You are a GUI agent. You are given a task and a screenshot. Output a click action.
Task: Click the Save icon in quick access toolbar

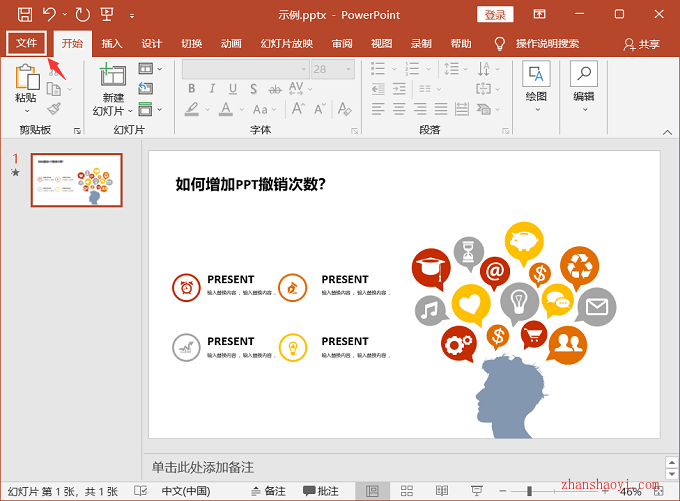(25, 15)
